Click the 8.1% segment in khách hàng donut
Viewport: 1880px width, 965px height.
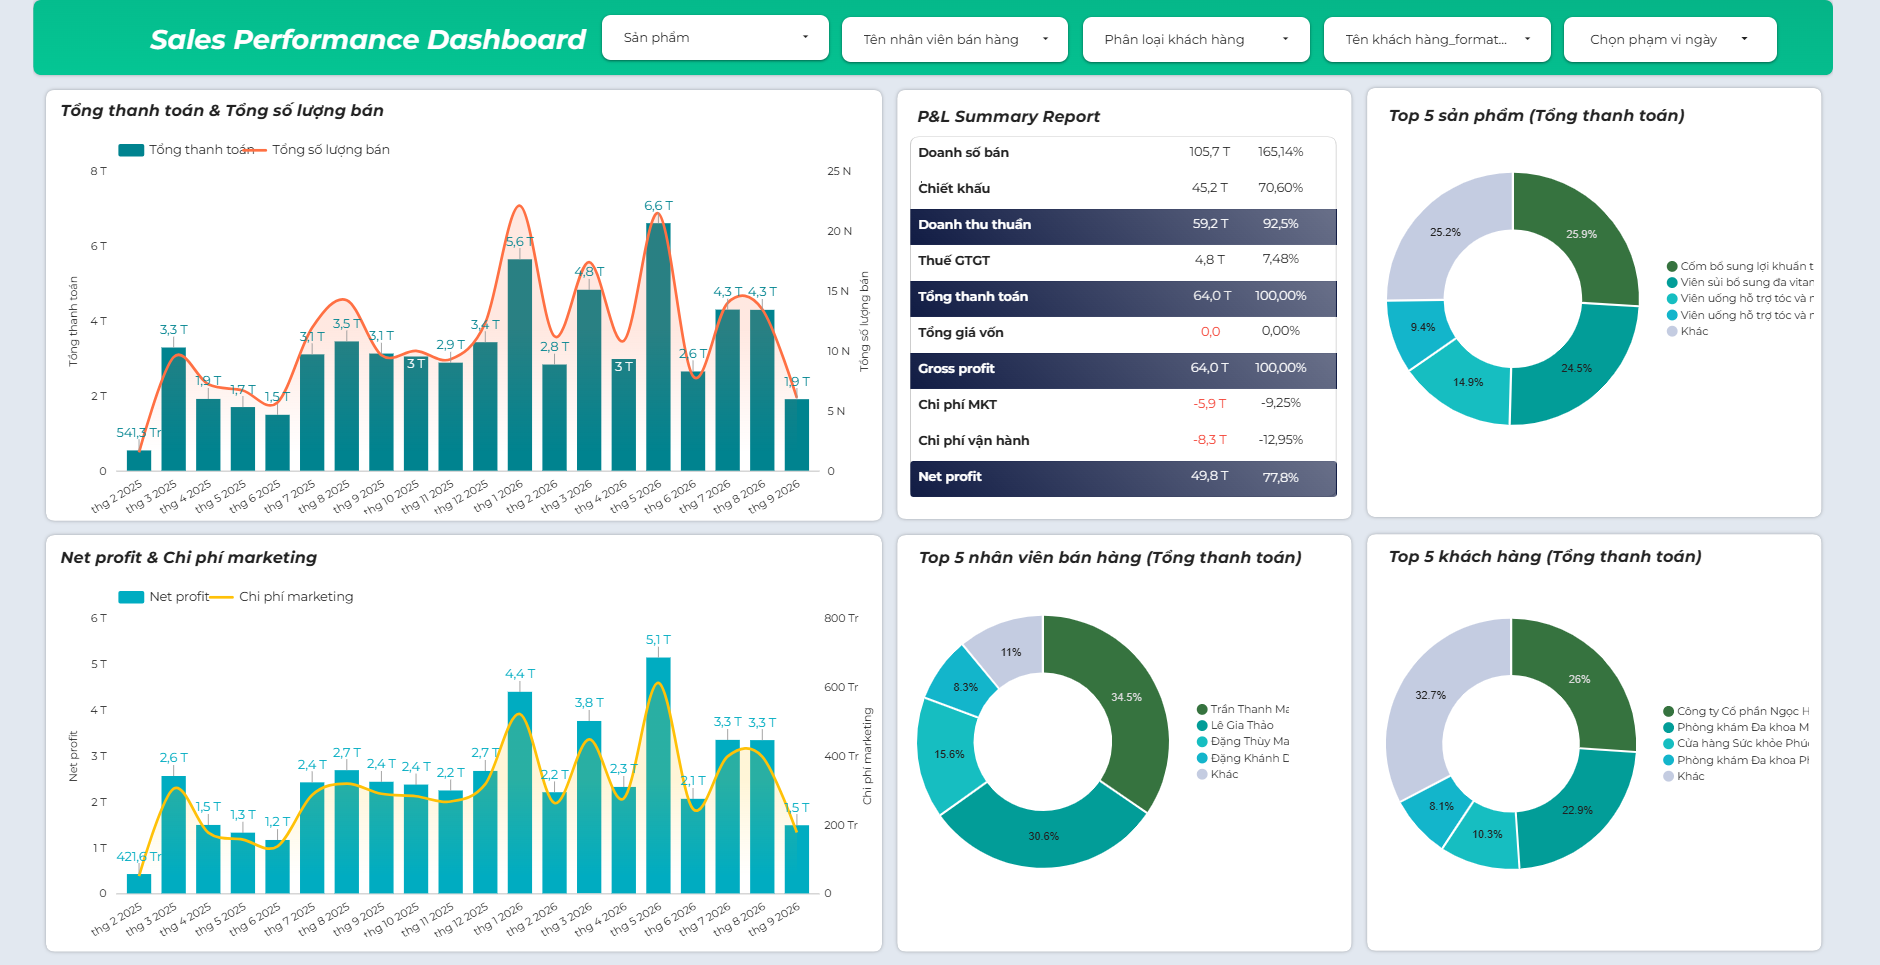(1441, 806)
